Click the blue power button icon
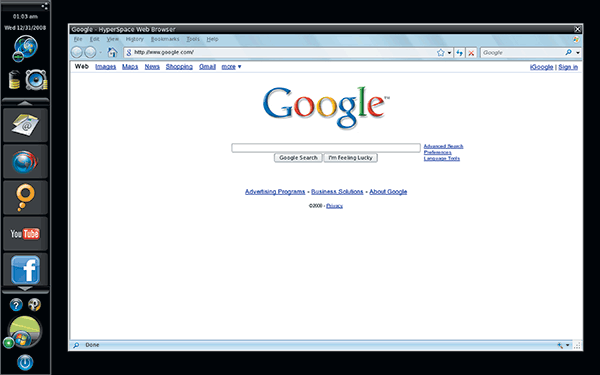Image resolution: width=600 pixels, height=375 pixels. pos(25,362)
